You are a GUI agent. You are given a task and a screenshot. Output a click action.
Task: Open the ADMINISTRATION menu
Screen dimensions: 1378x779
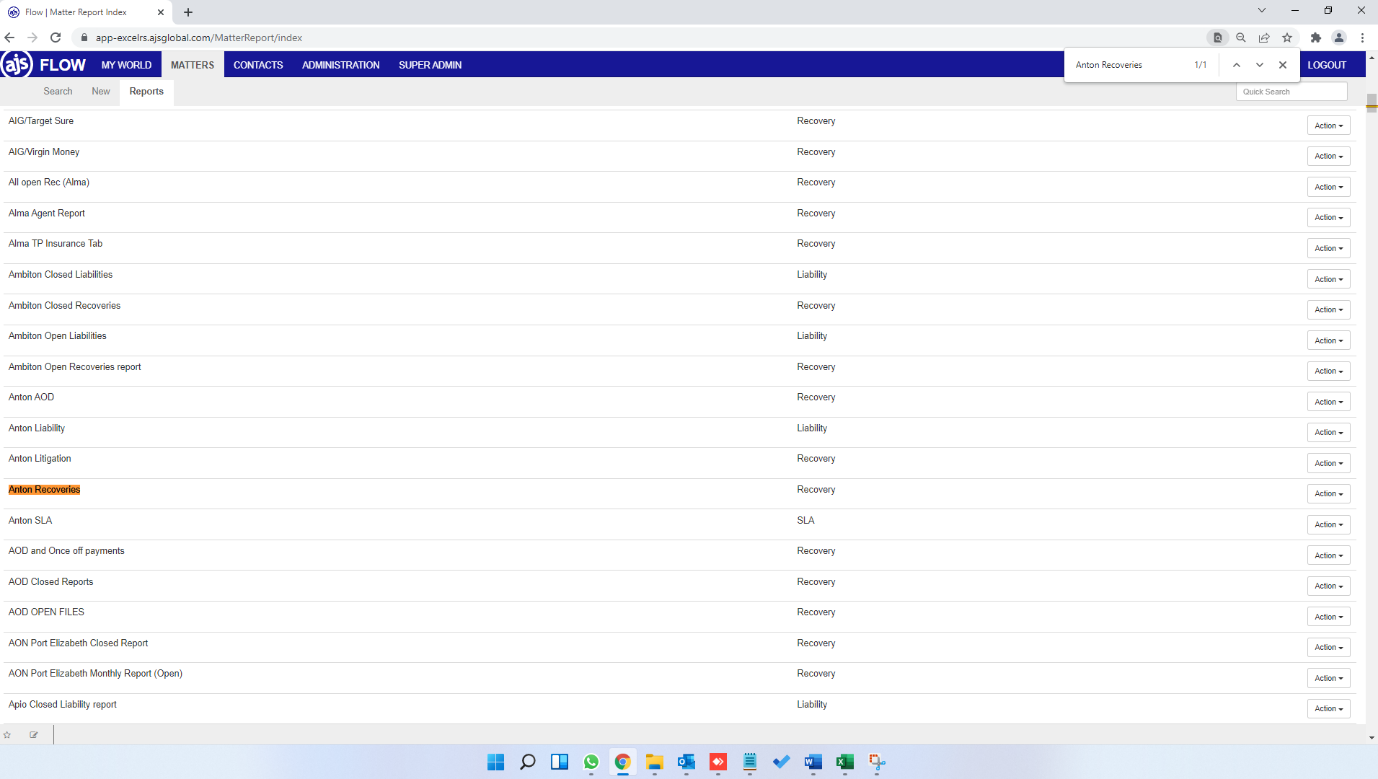[341, 65]
